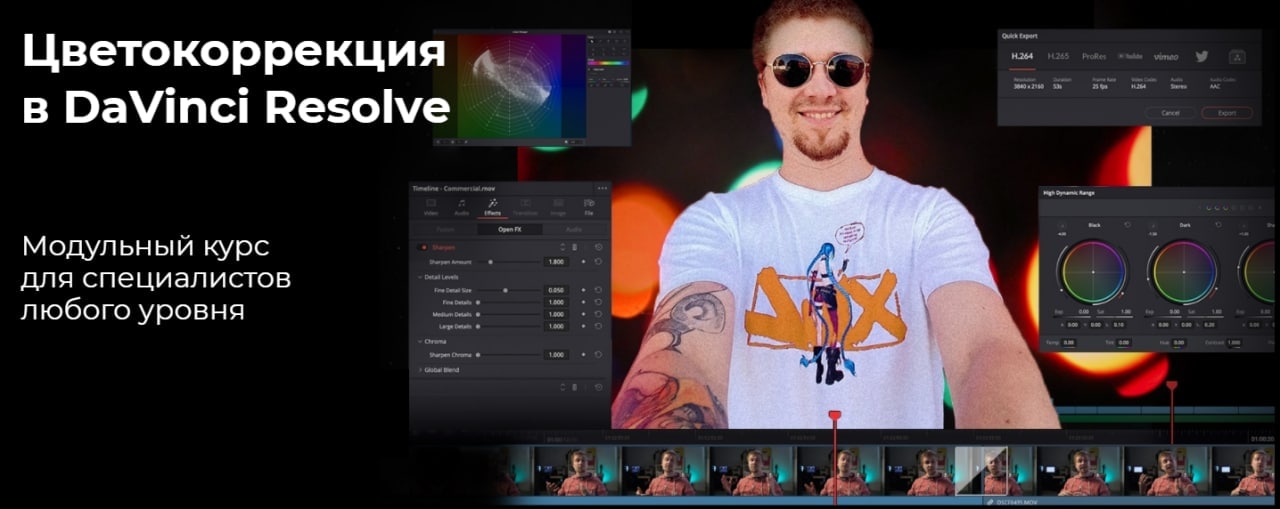Collapse the Detail Levels section
The width and height of the screenshot is (1280, 509).
tap(421, 276)
